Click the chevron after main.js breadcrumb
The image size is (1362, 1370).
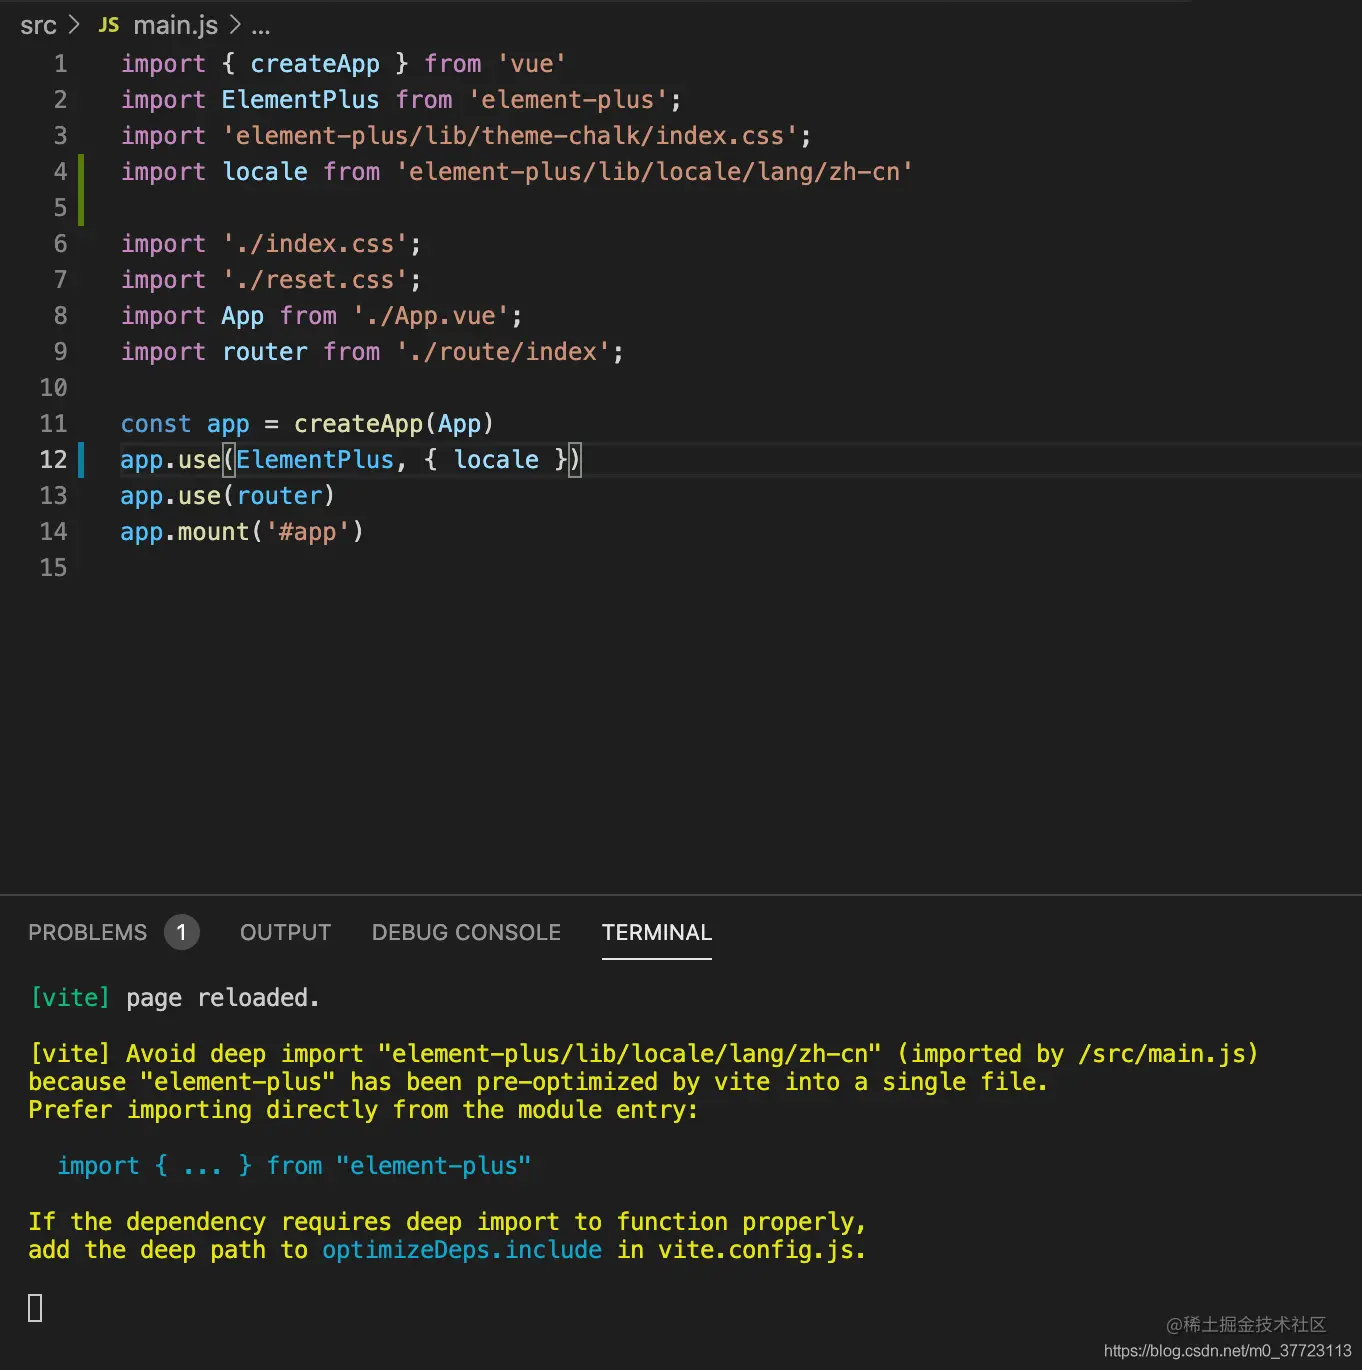[x=235, y=25]
